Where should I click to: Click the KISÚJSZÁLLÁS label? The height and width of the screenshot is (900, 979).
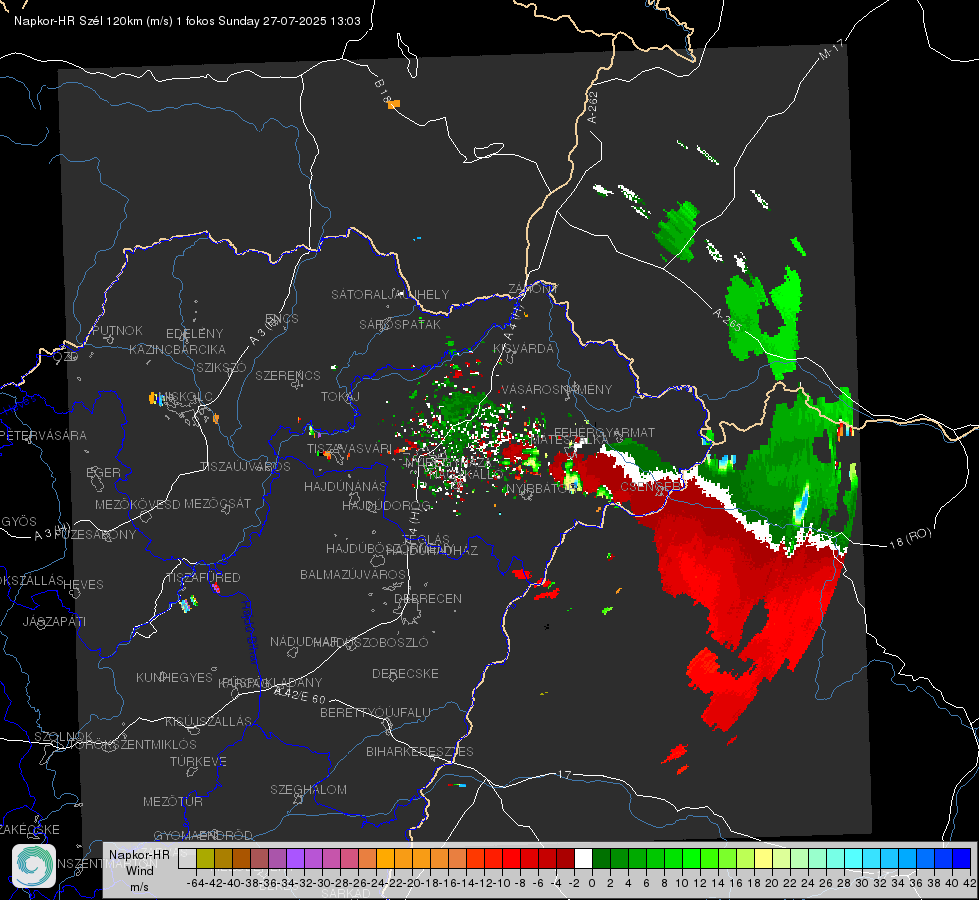coord(209,721)
